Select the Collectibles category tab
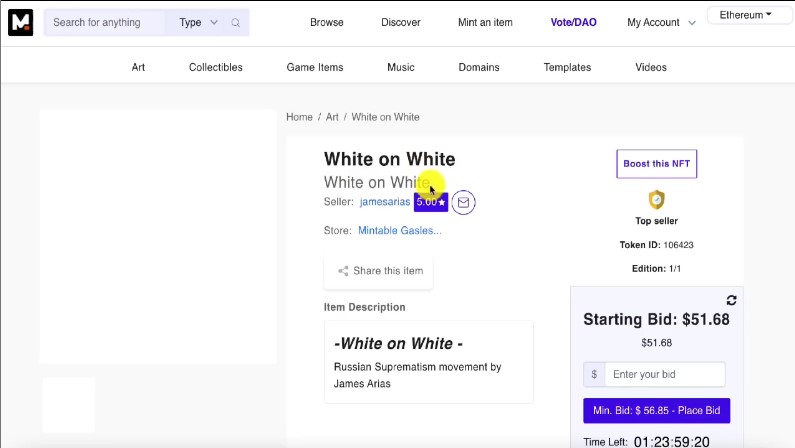 click(216, 68)
